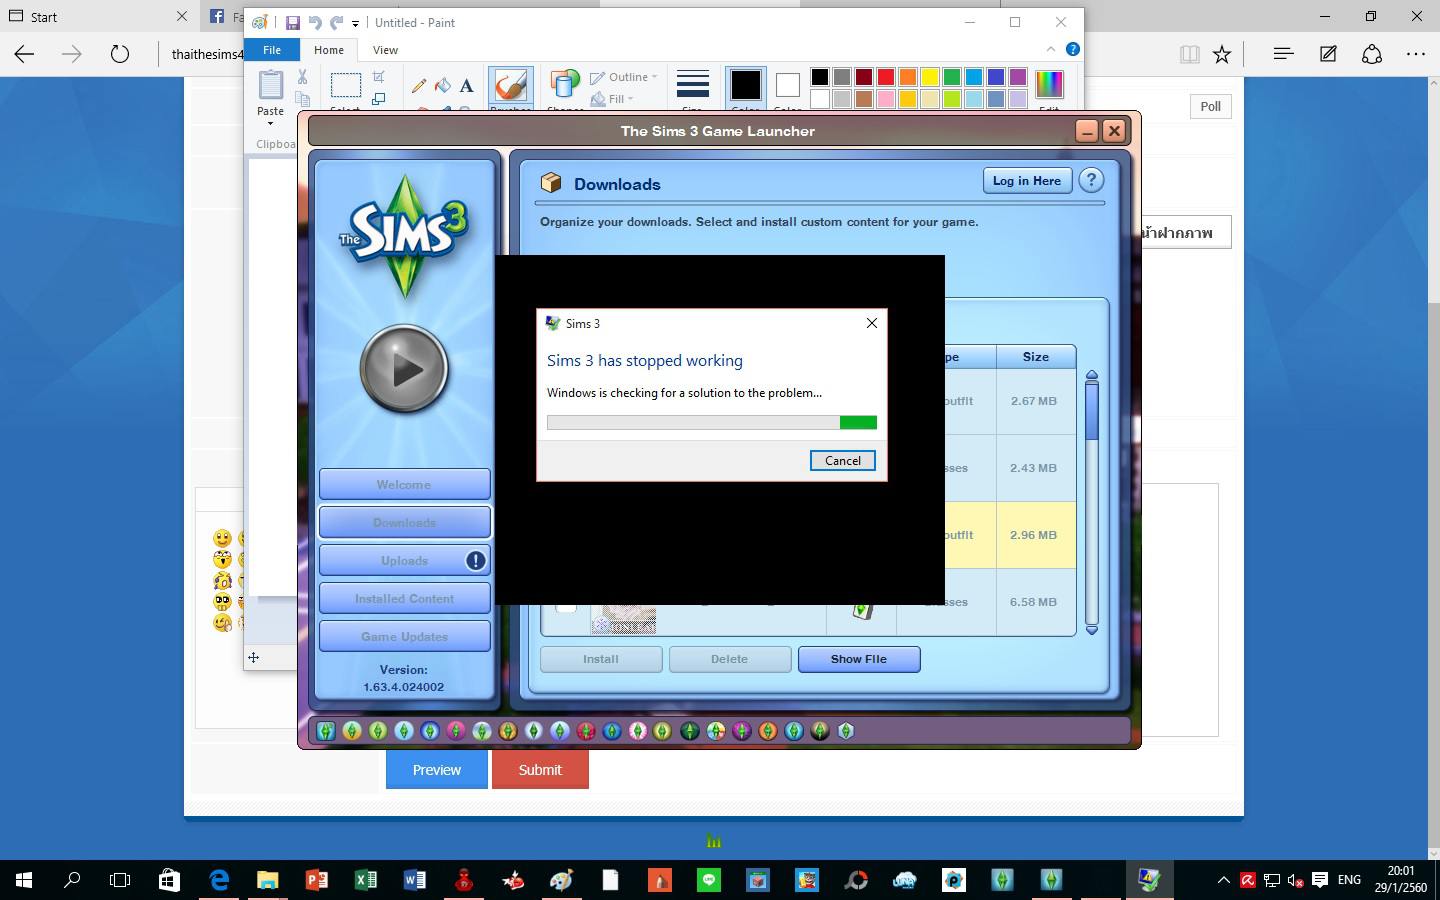Click Redo in Paint quick access toolbar
The height and width of the screenshot is (900, 1440).
tap(337, 22)
